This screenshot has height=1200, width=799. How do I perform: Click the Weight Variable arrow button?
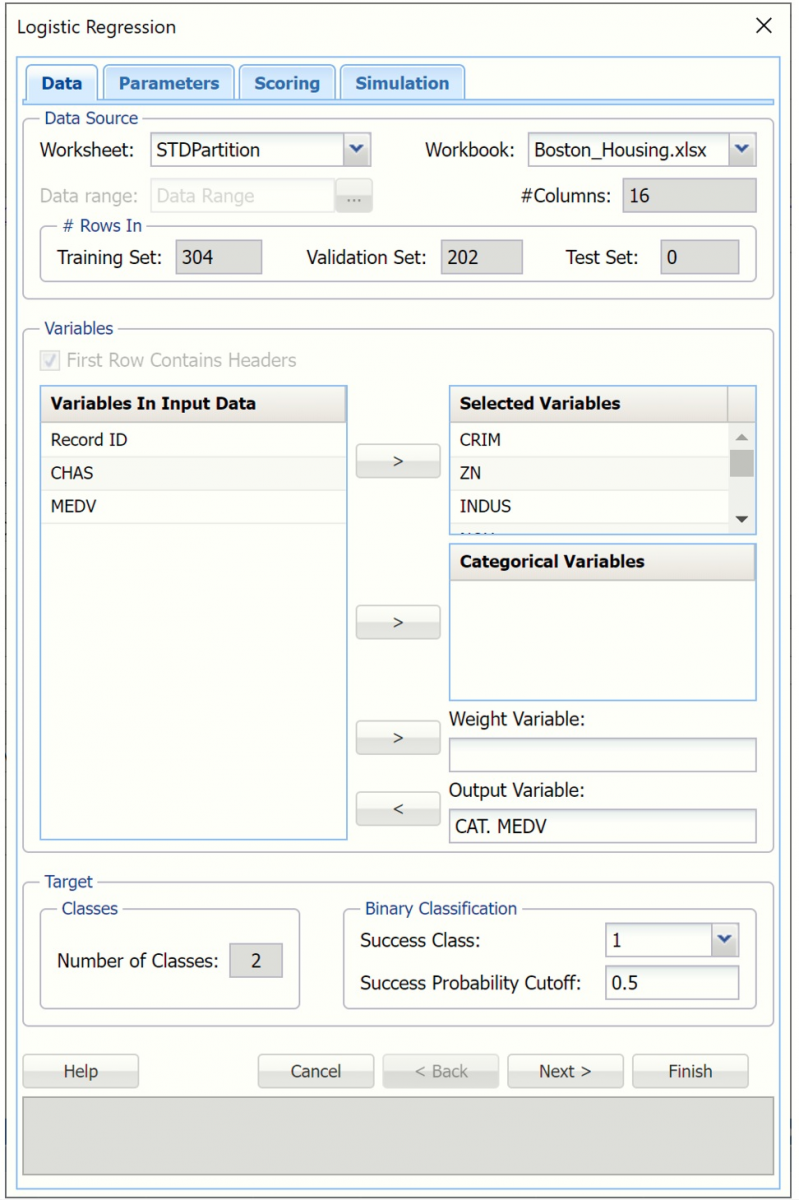coord(398,738)
